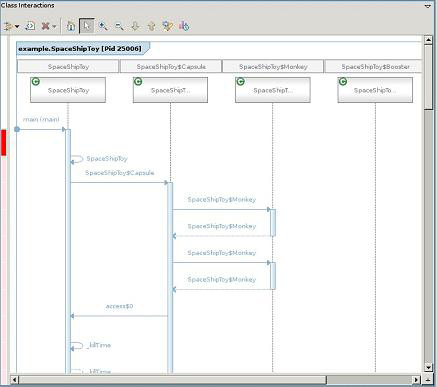Image resolution: width=437 pixels, height=387 pixels.
Task: Click the SpaceShipToy self-call message label
Action: [107, 159]
